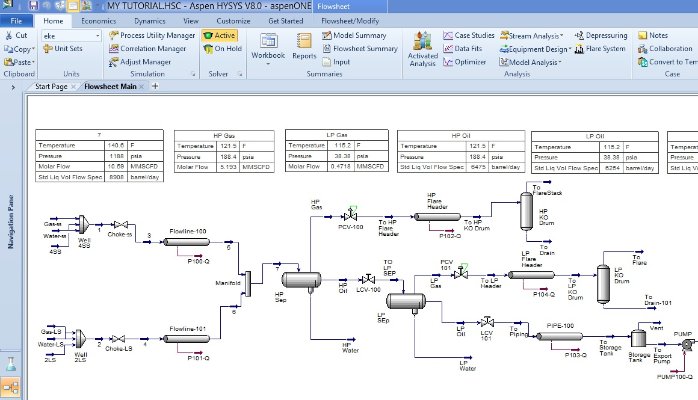Set solver to On Hold
Screen dimensions: 698x400
tap(222, 48)
